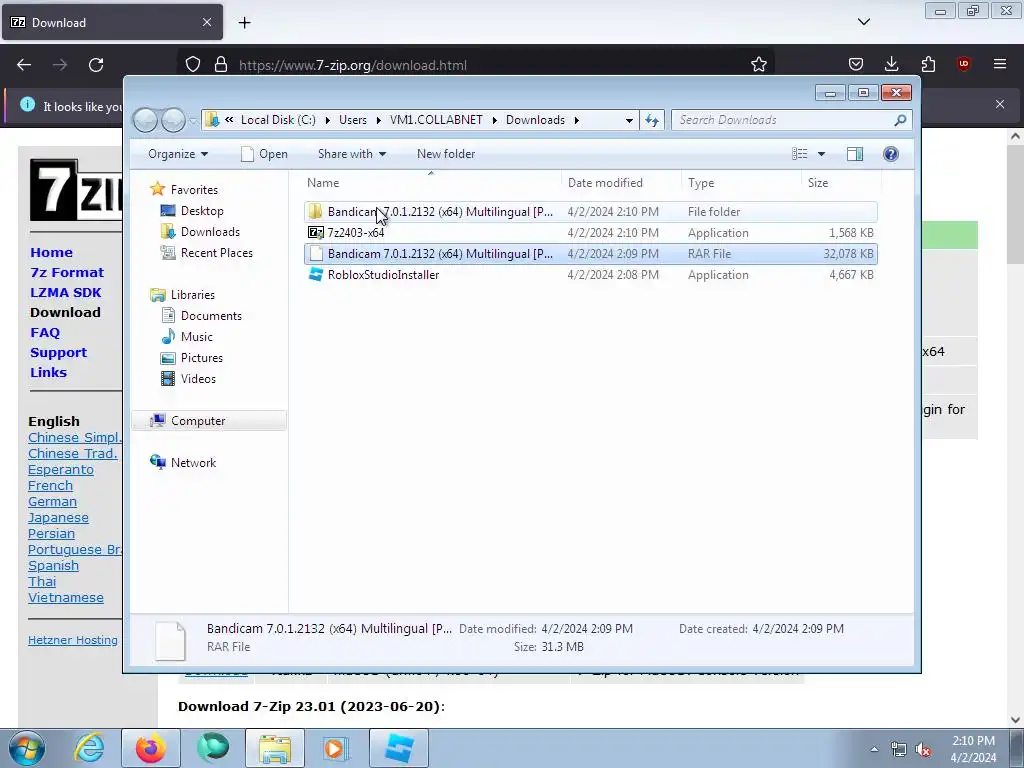Switch to Firefox in taskbar
1024x768 pixels.
tap(150, 748)
